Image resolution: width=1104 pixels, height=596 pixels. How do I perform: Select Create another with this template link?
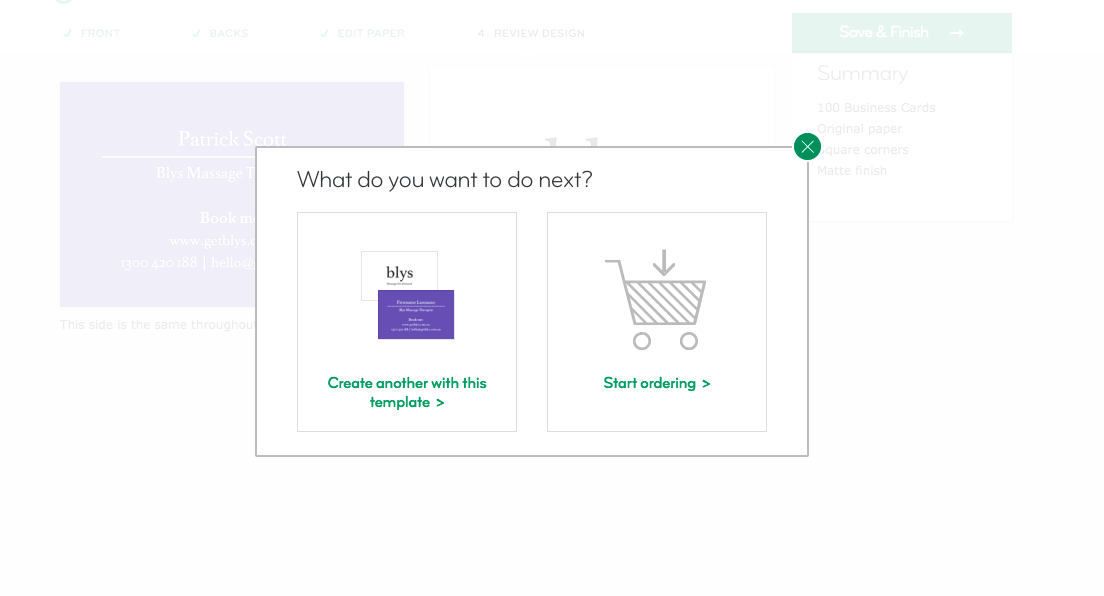(407, 392)
